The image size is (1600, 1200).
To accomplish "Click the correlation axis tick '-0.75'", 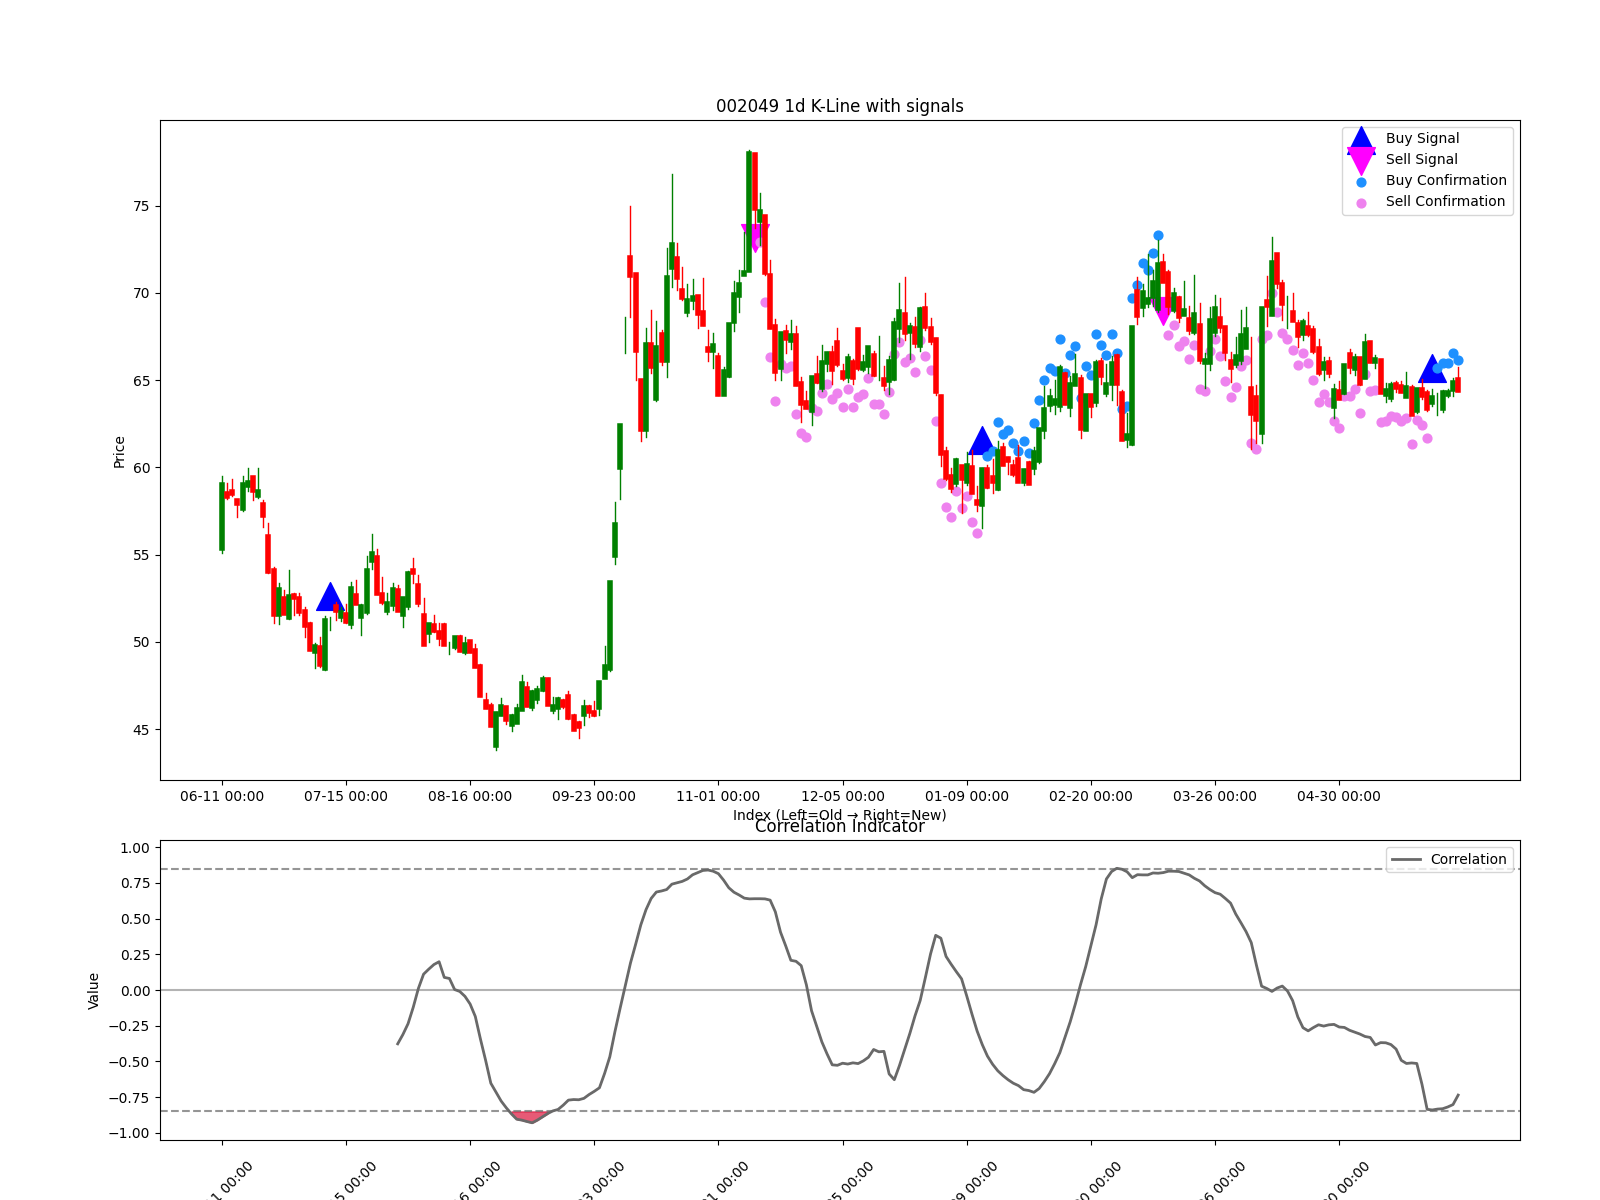I will click(130, 1098).
